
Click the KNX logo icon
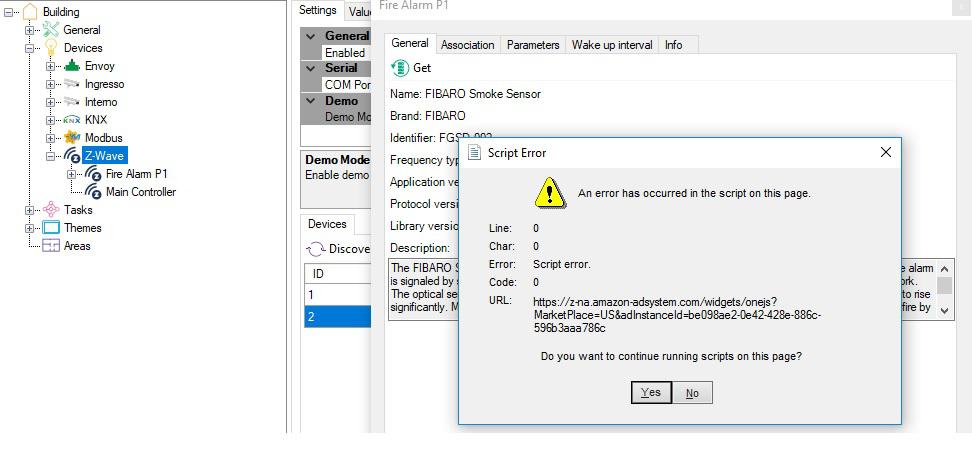(x=71, y=120)
